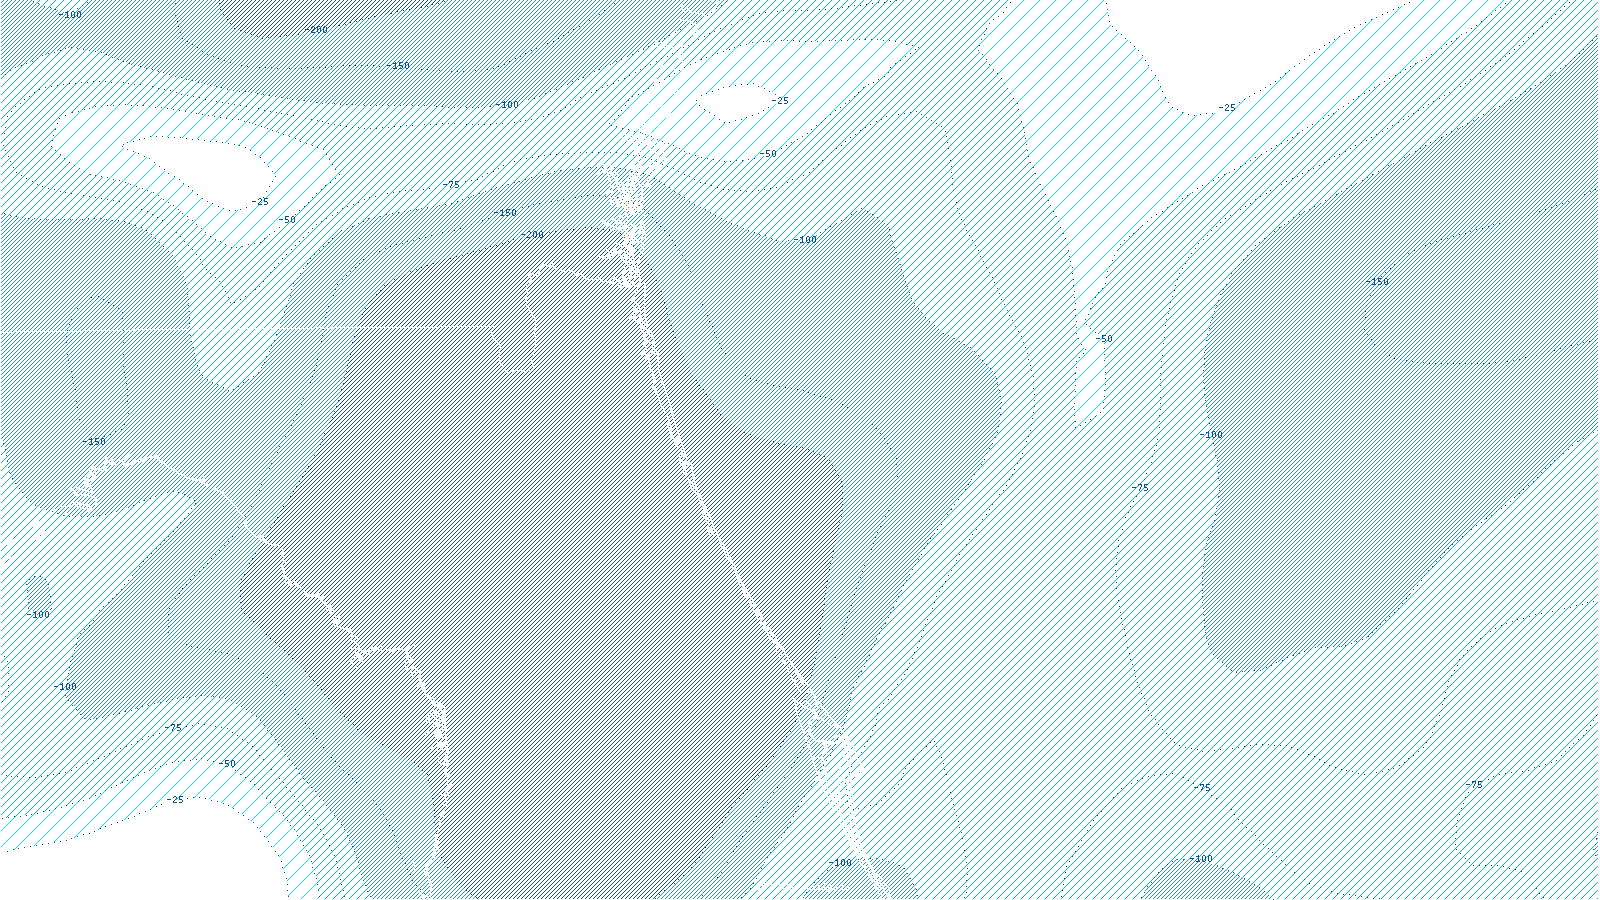Click the -25 label bordering the lower-left white area
This screenshot has height=900, width=1600.
(175, 800)
